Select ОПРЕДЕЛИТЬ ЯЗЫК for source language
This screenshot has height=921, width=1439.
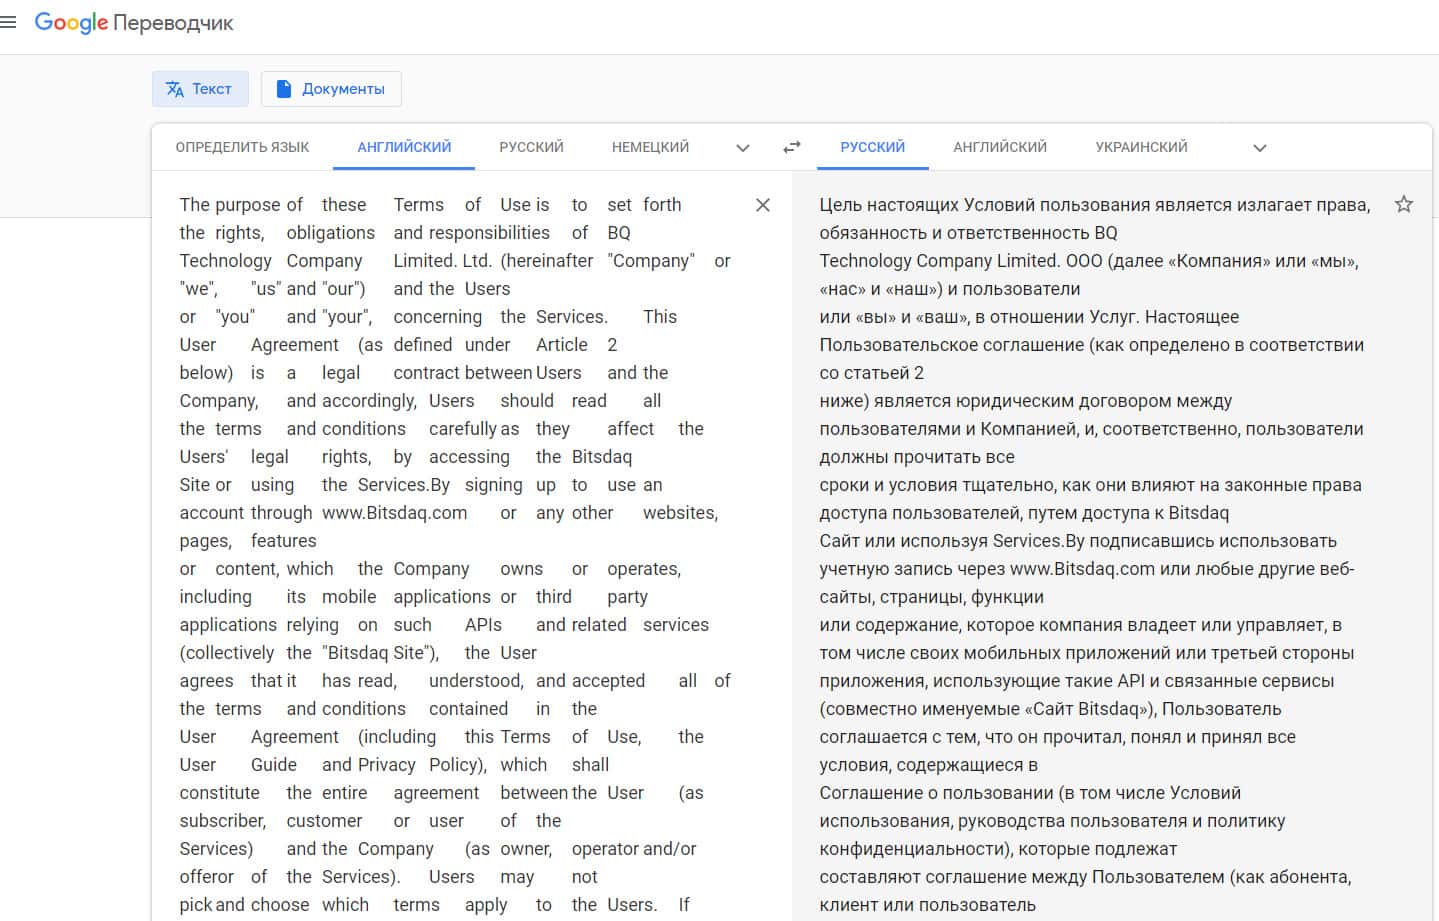tap(242, 147)
